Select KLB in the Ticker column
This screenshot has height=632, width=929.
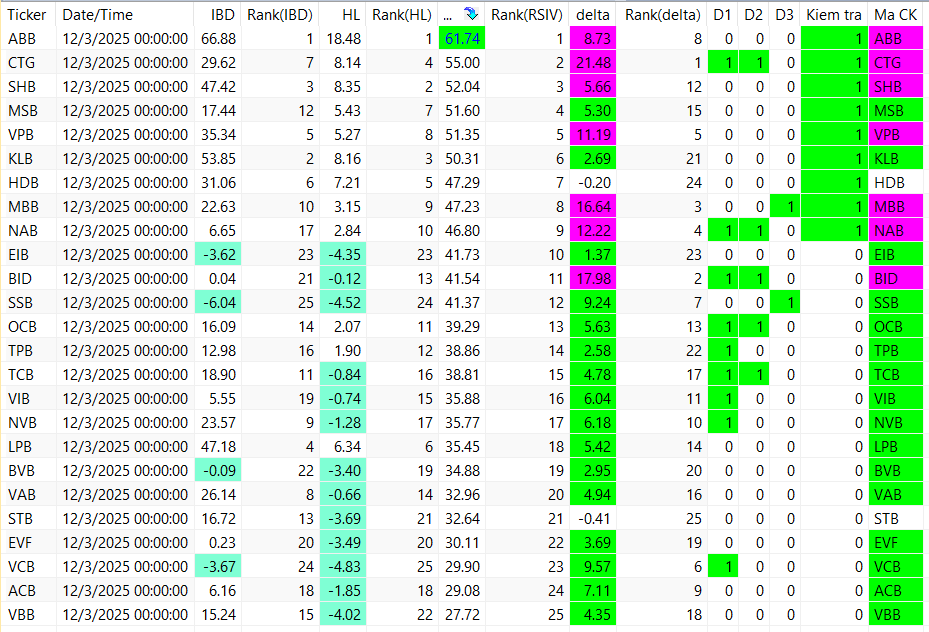(x=21, y=159)
